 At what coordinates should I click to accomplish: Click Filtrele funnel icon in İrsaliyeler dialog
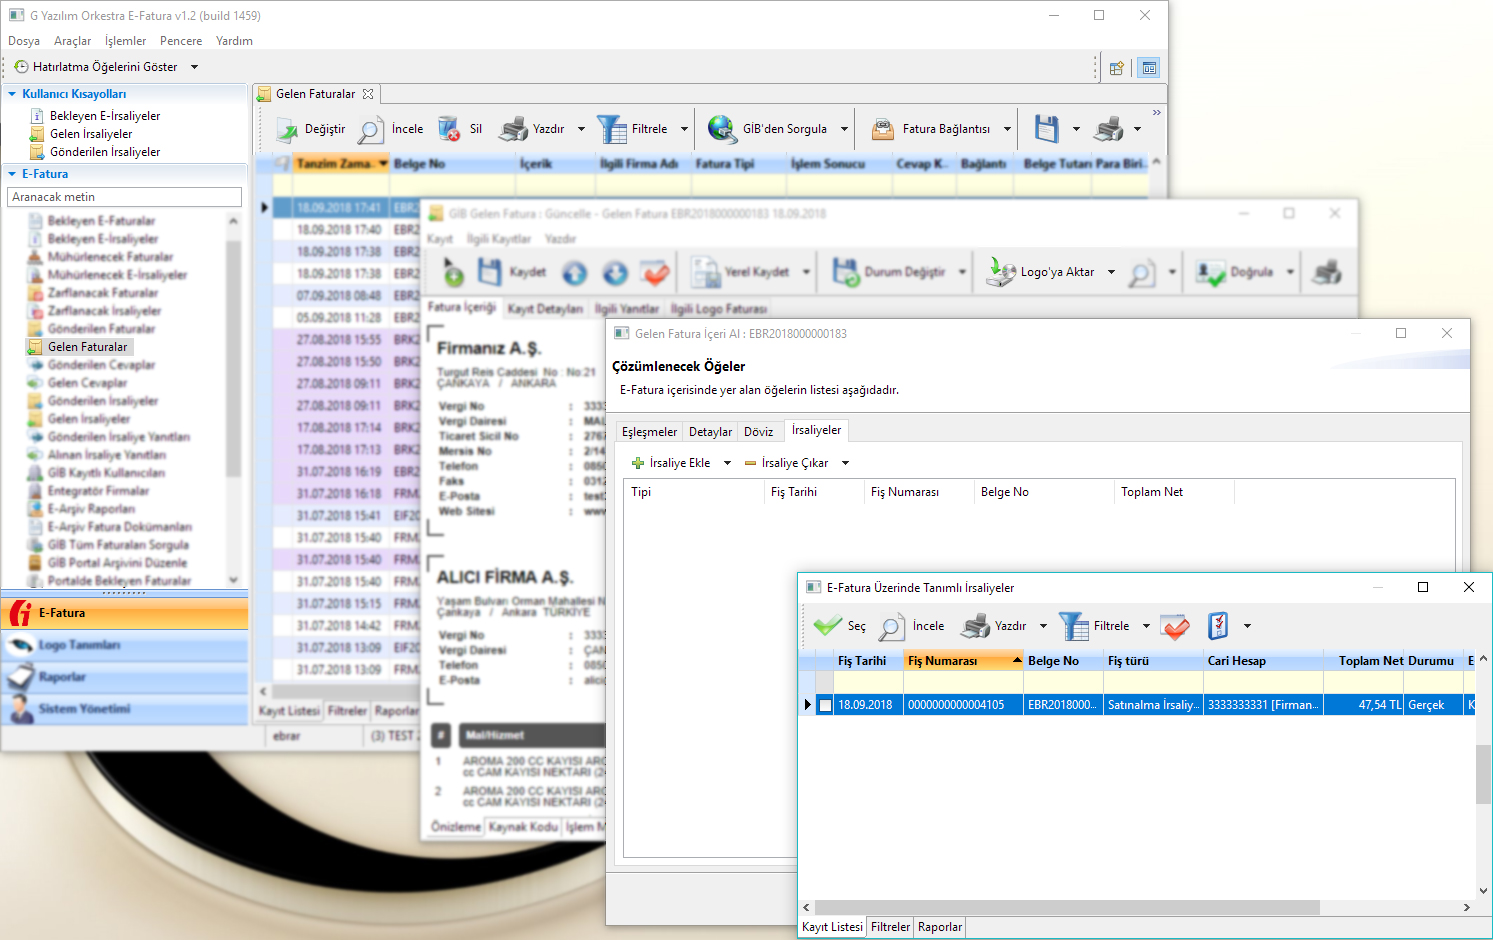click(x=1074, y=627)
